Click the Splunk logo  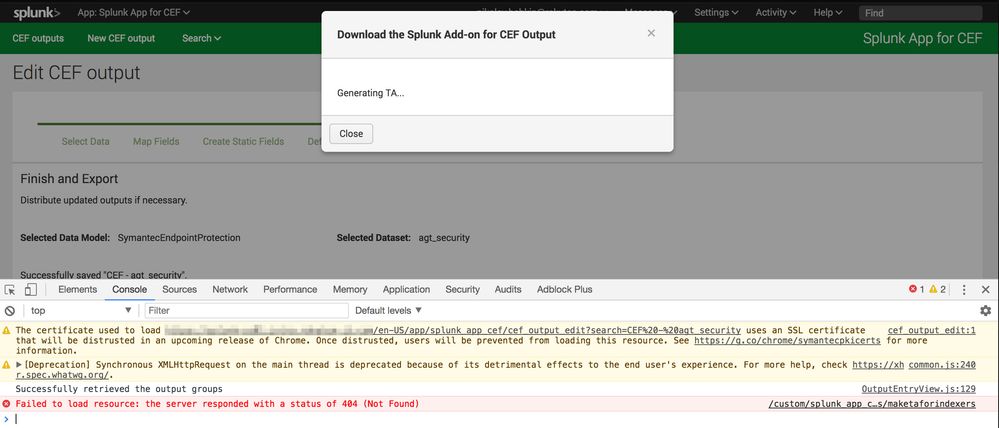[36, 12]
